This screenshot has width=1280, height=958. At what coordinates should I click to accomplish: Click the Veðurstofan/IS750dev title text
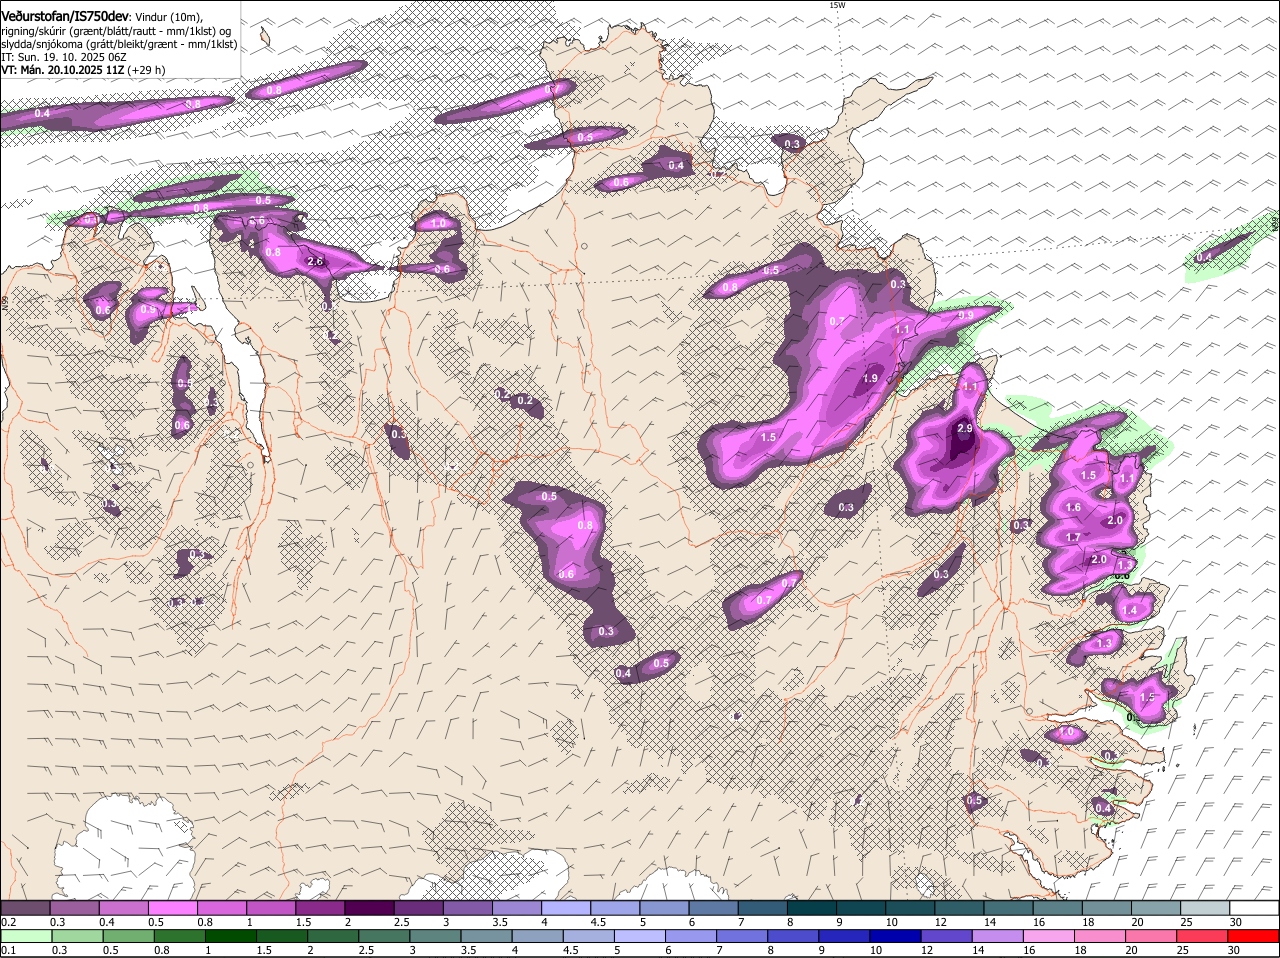pos(65,16)
